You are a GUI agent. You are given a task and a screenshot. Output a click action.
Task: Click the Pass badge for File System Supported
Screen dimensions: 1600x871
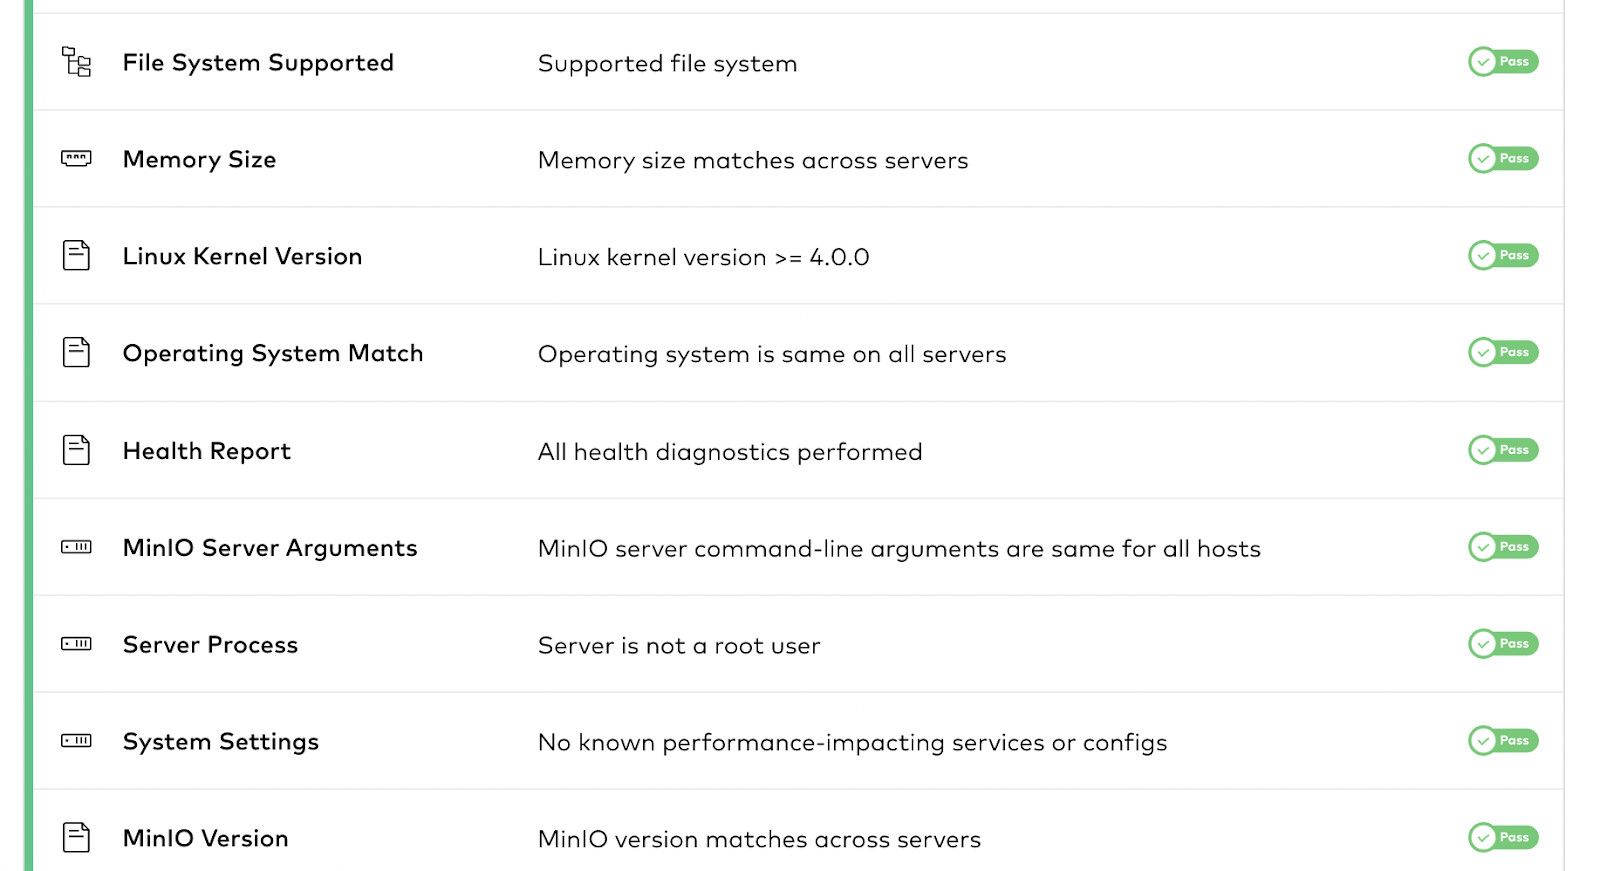click(x=1503, y=62)
